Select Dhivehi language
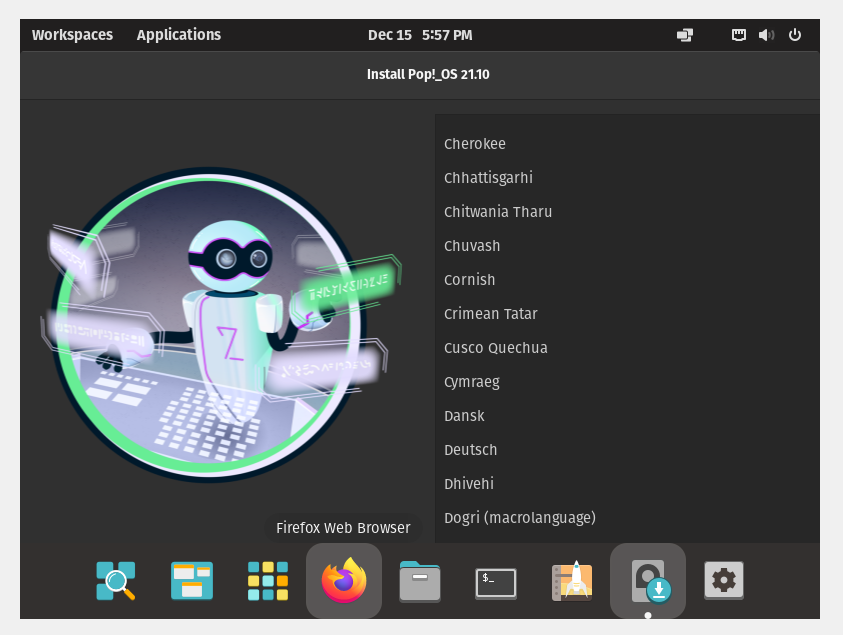 click(x=627, y=483)
